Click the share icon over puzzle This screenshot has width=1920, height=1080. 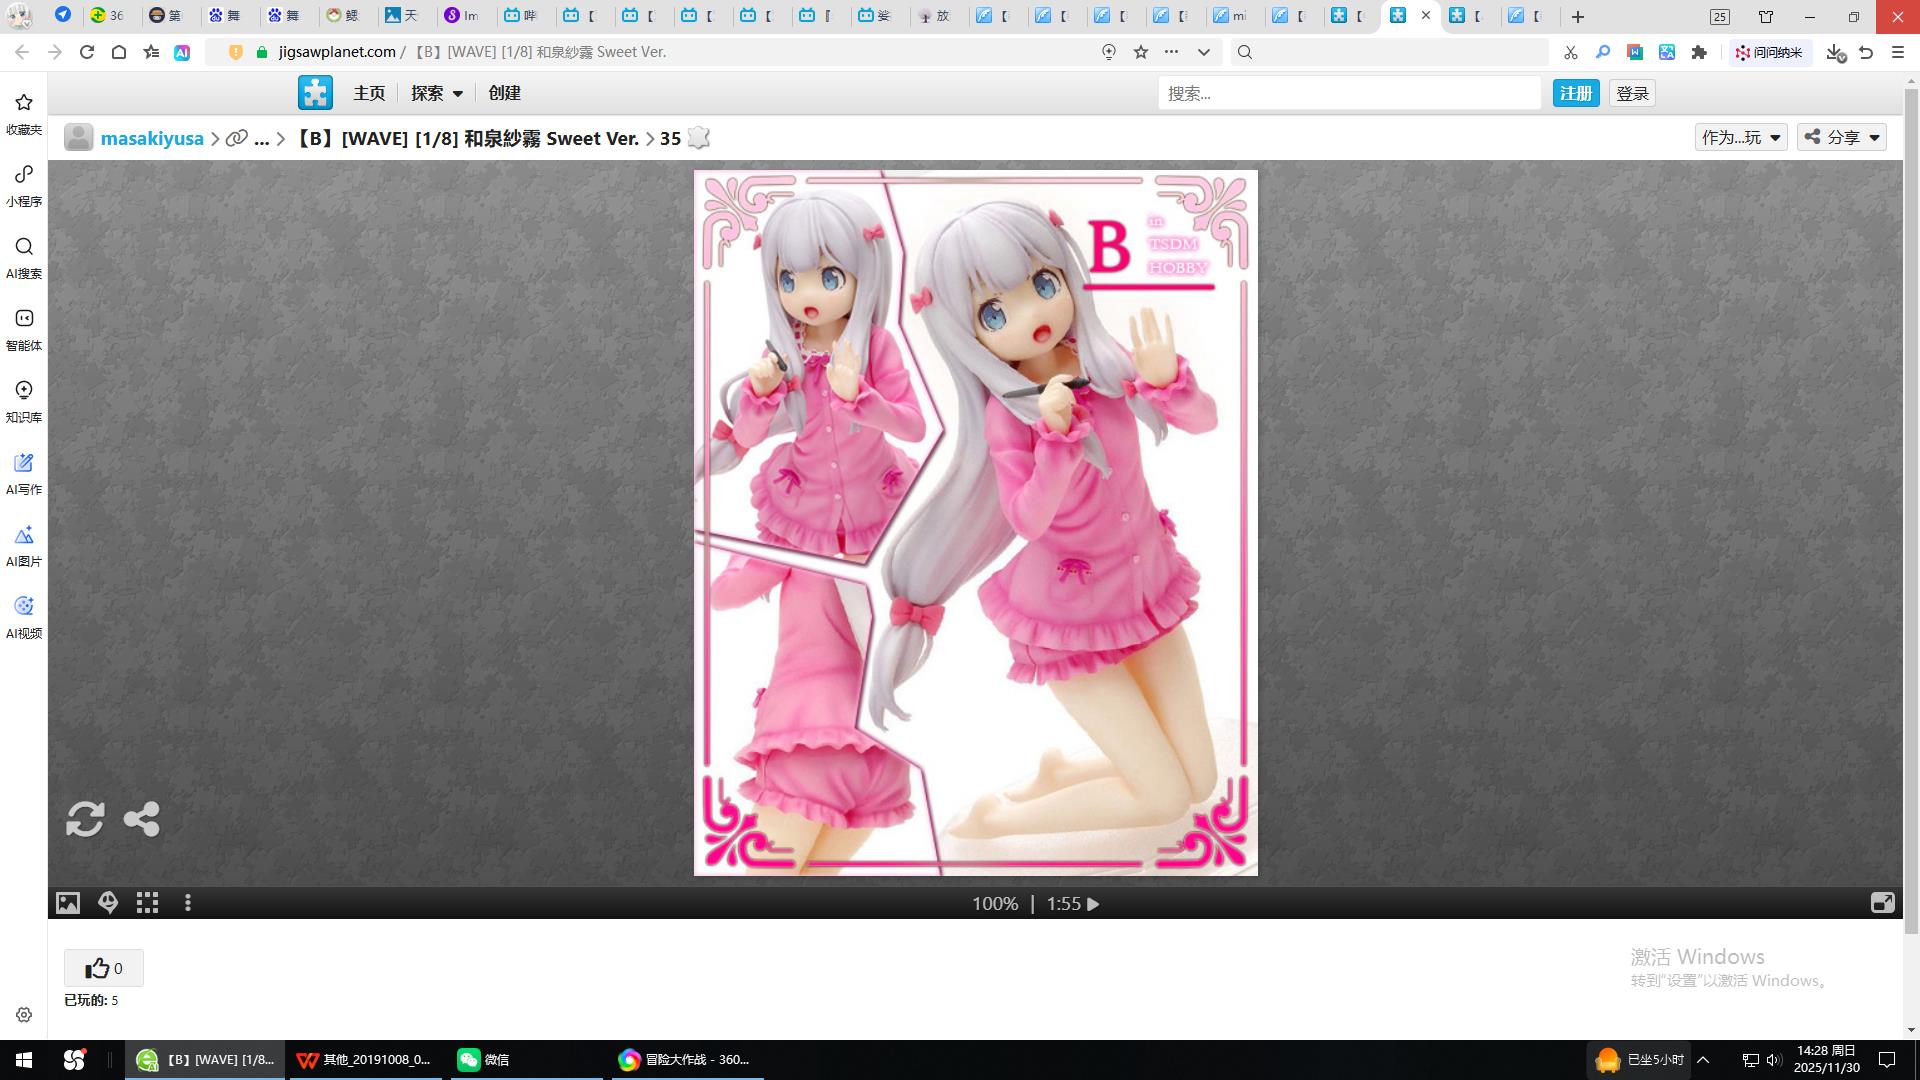point(141,819)
